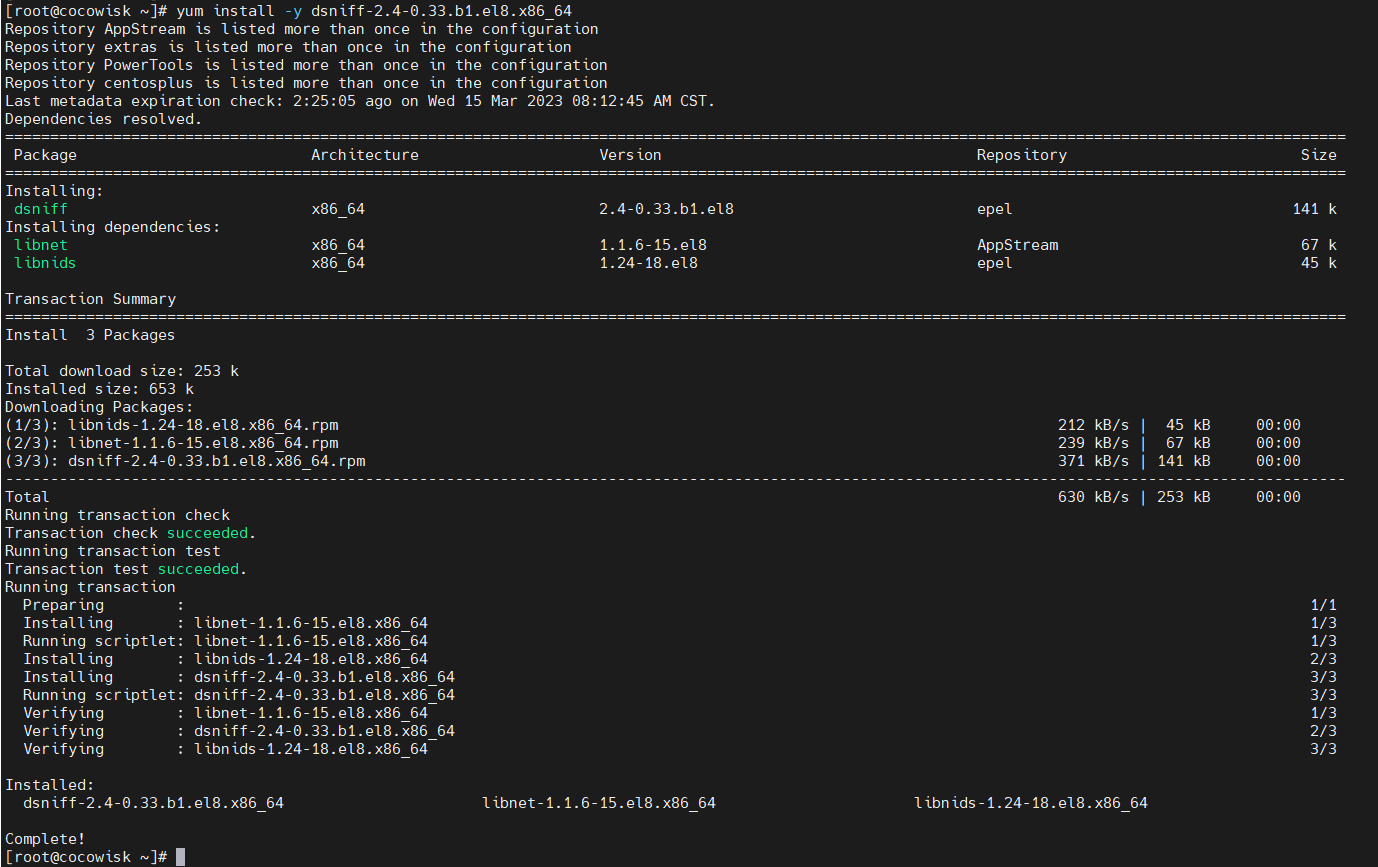Image resolution: width=1378 pixels, height=867 pixels.
Task: Click the 'Version' column header
Action: coord(631,155)
